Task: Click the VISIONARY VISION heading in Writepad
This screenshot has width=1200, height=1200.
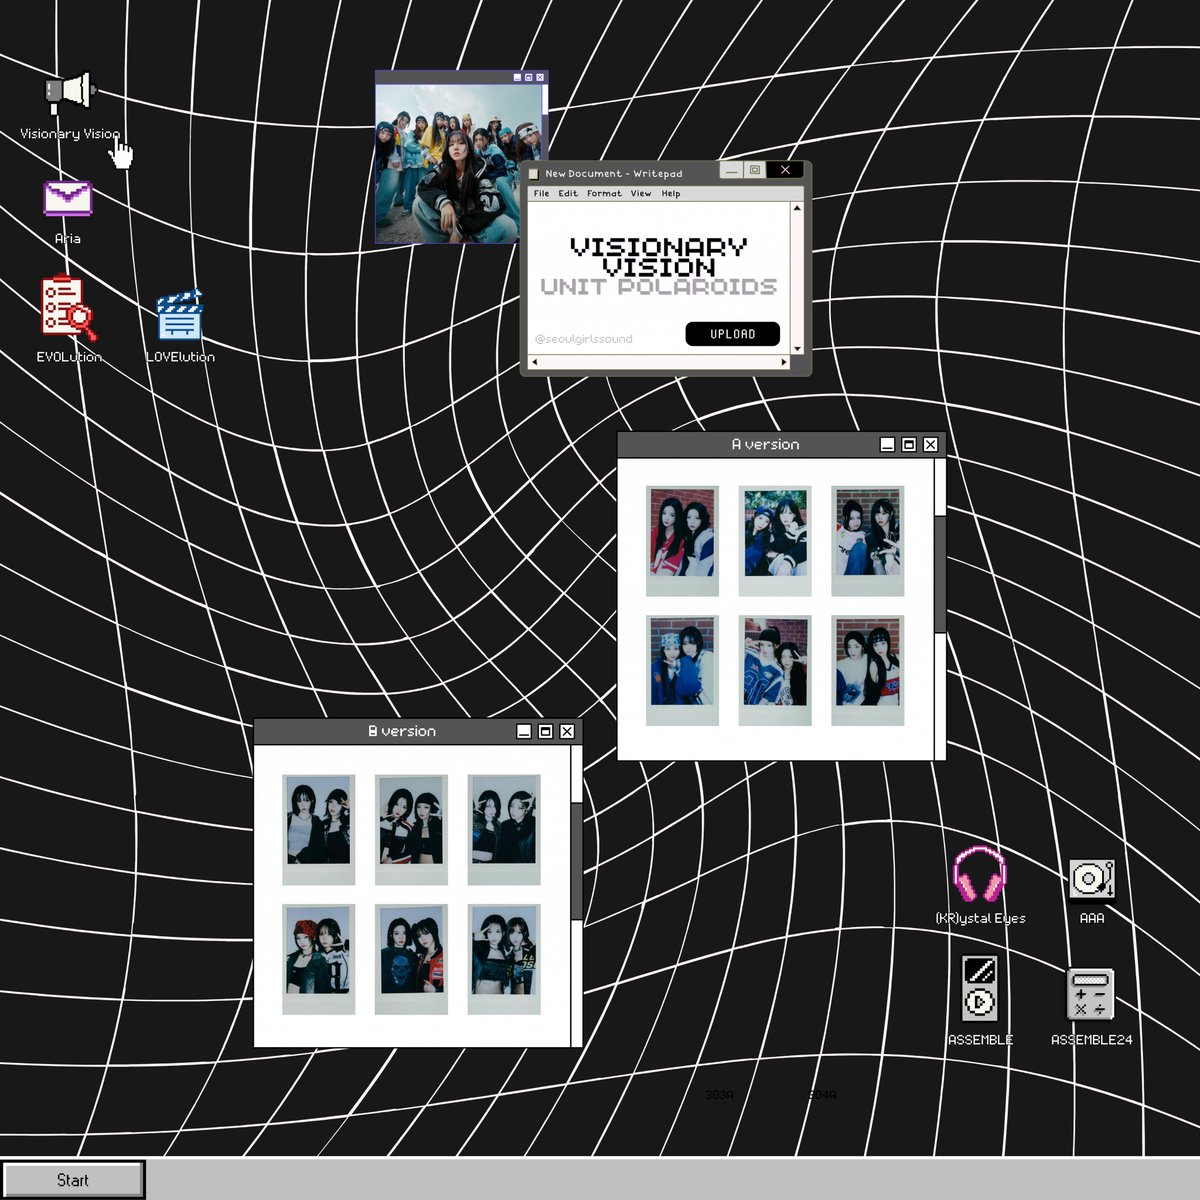Action: pyautogui.click(x=659, y=257)
